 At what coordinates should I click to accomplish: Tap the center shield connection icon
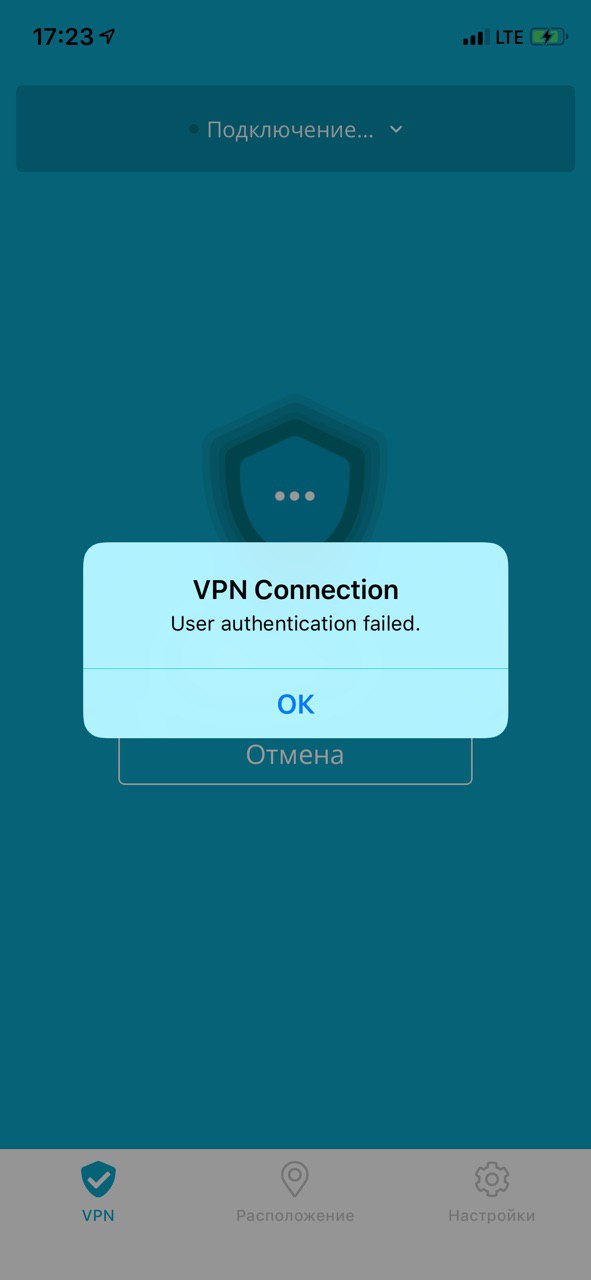tap(295, 480)
